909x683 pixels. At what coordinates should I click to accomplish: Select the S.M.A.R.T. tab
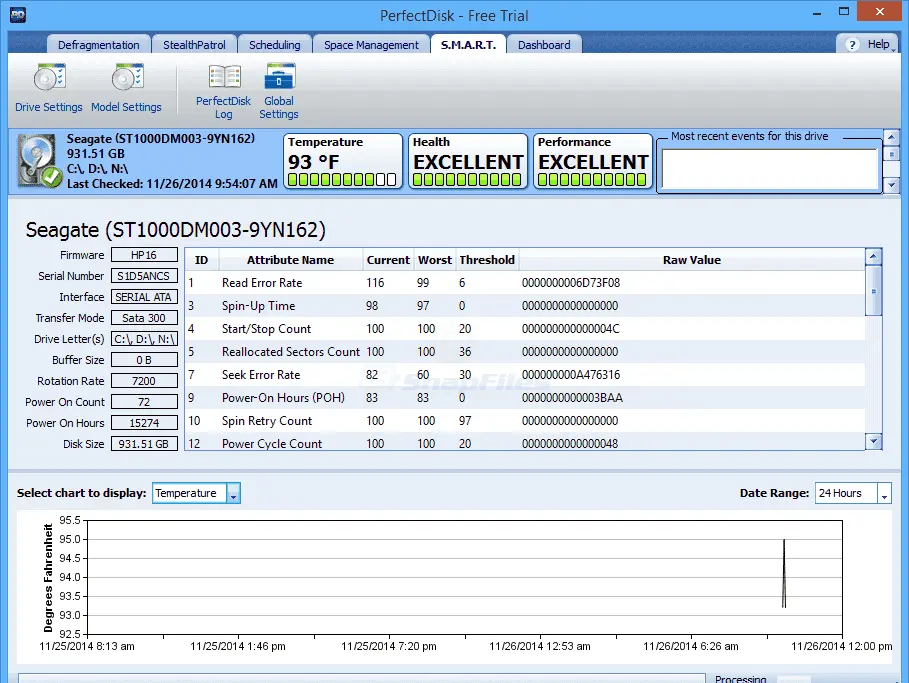tap(468, 45)
